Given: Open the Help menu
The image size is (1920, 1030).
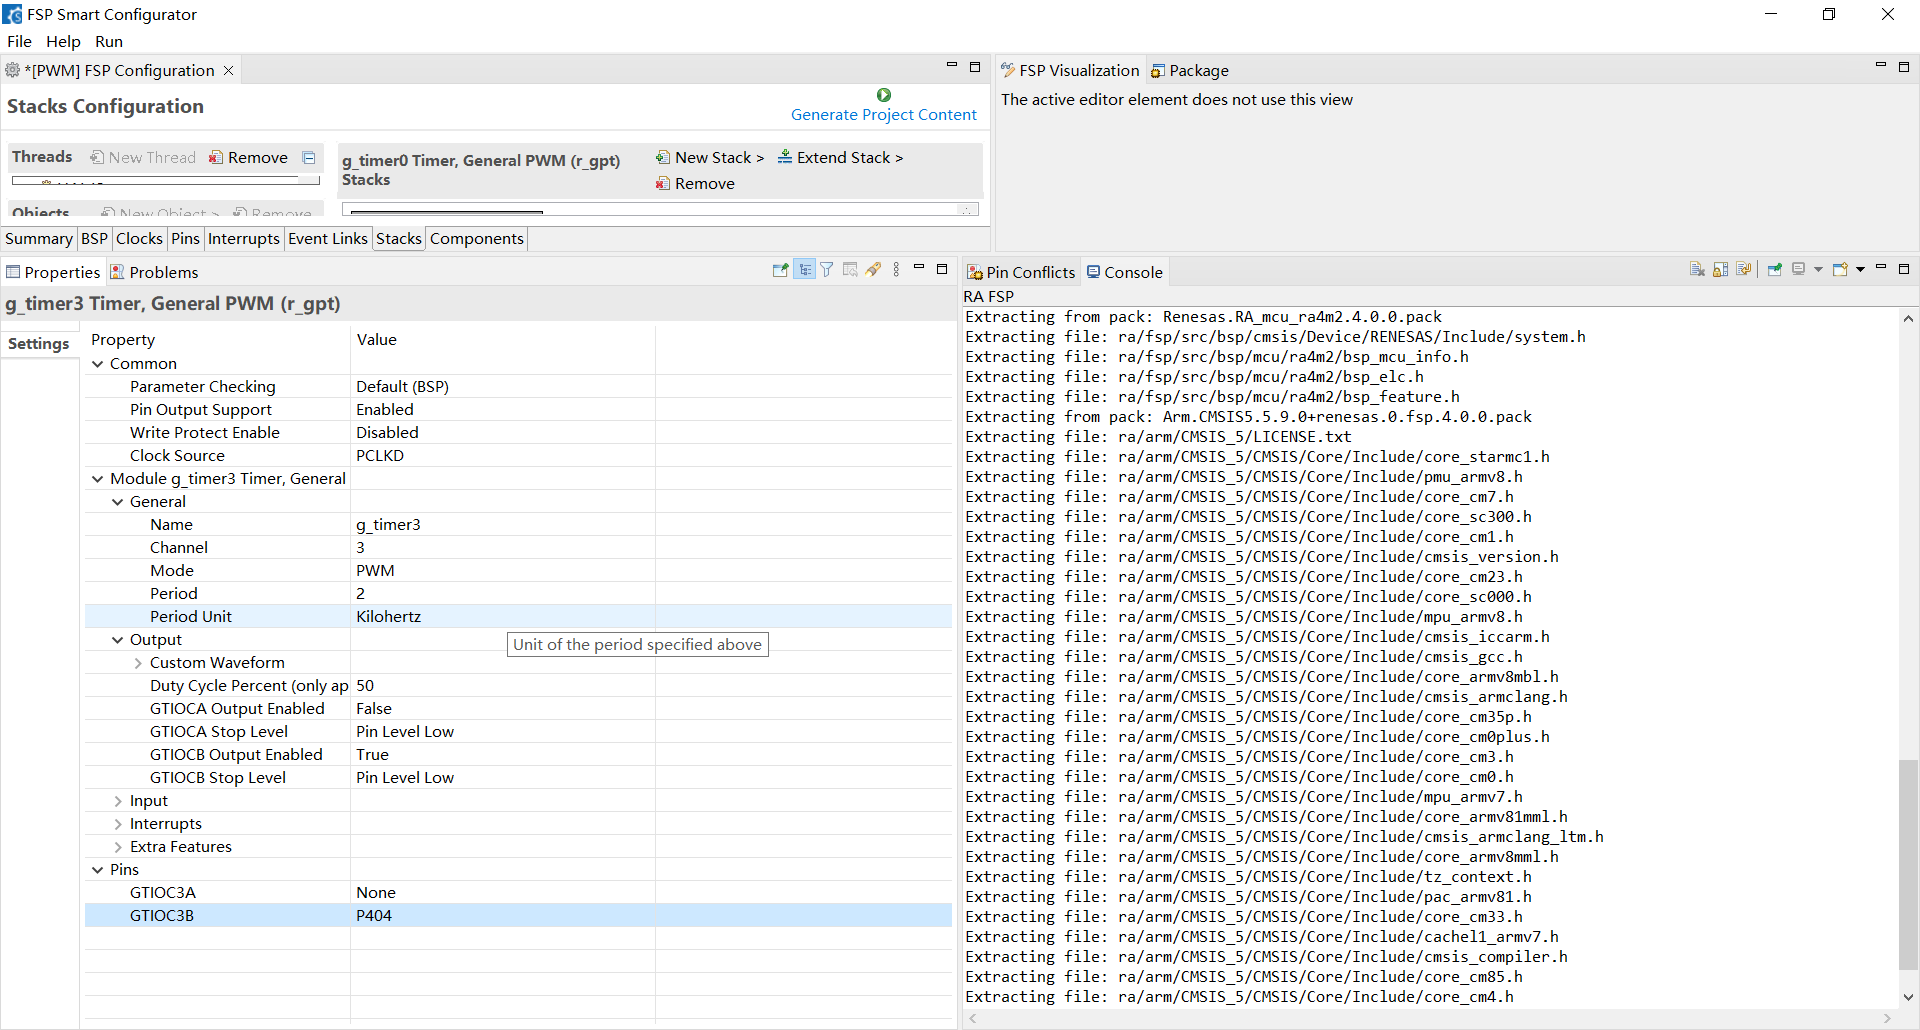Looking at the screenshot, I should (63, 41).
